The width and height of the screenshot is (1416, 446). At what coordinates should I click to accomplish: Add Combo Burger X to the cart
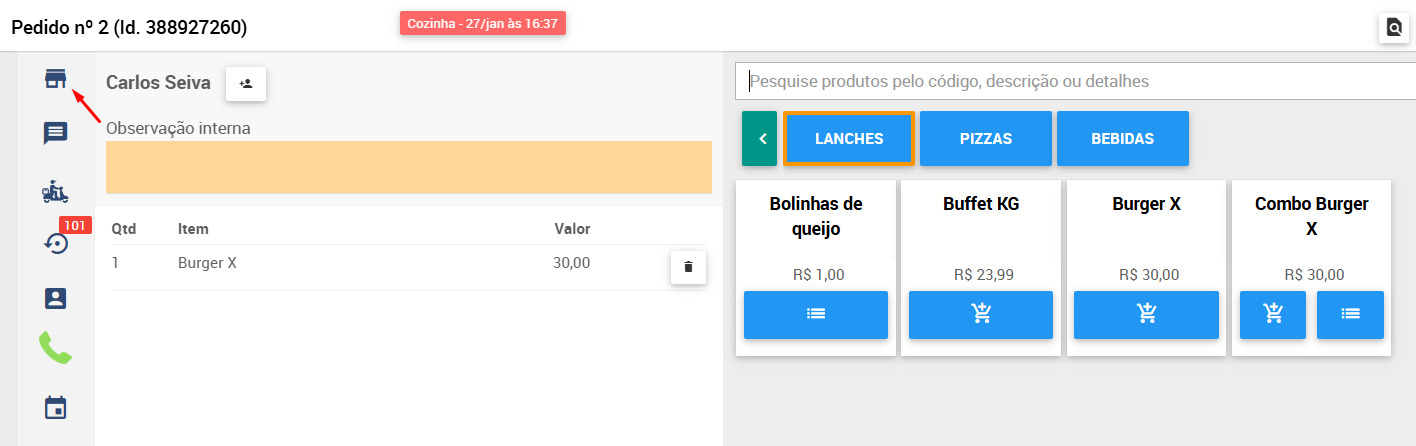(x=1273, y=315)
